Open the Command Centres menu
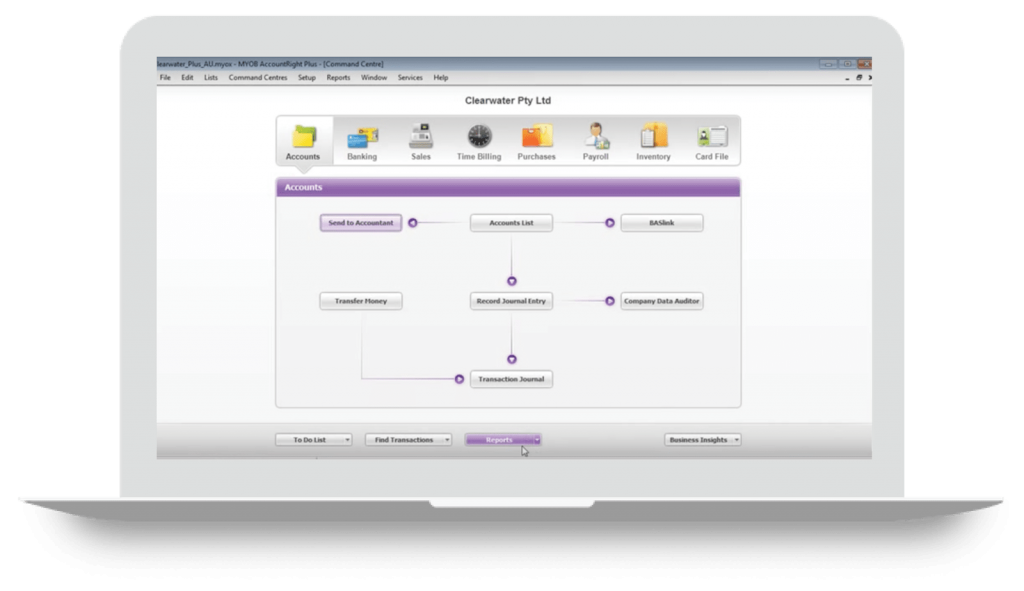This screenshot has height=591, width=1024. coord(258,77)
